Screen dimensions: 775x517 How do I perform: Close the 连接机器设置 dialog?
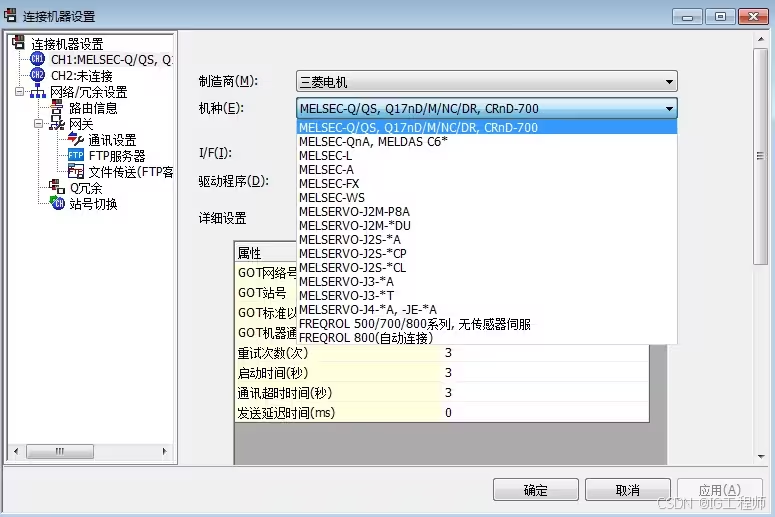pyautogui.click(x=753, y=17)
